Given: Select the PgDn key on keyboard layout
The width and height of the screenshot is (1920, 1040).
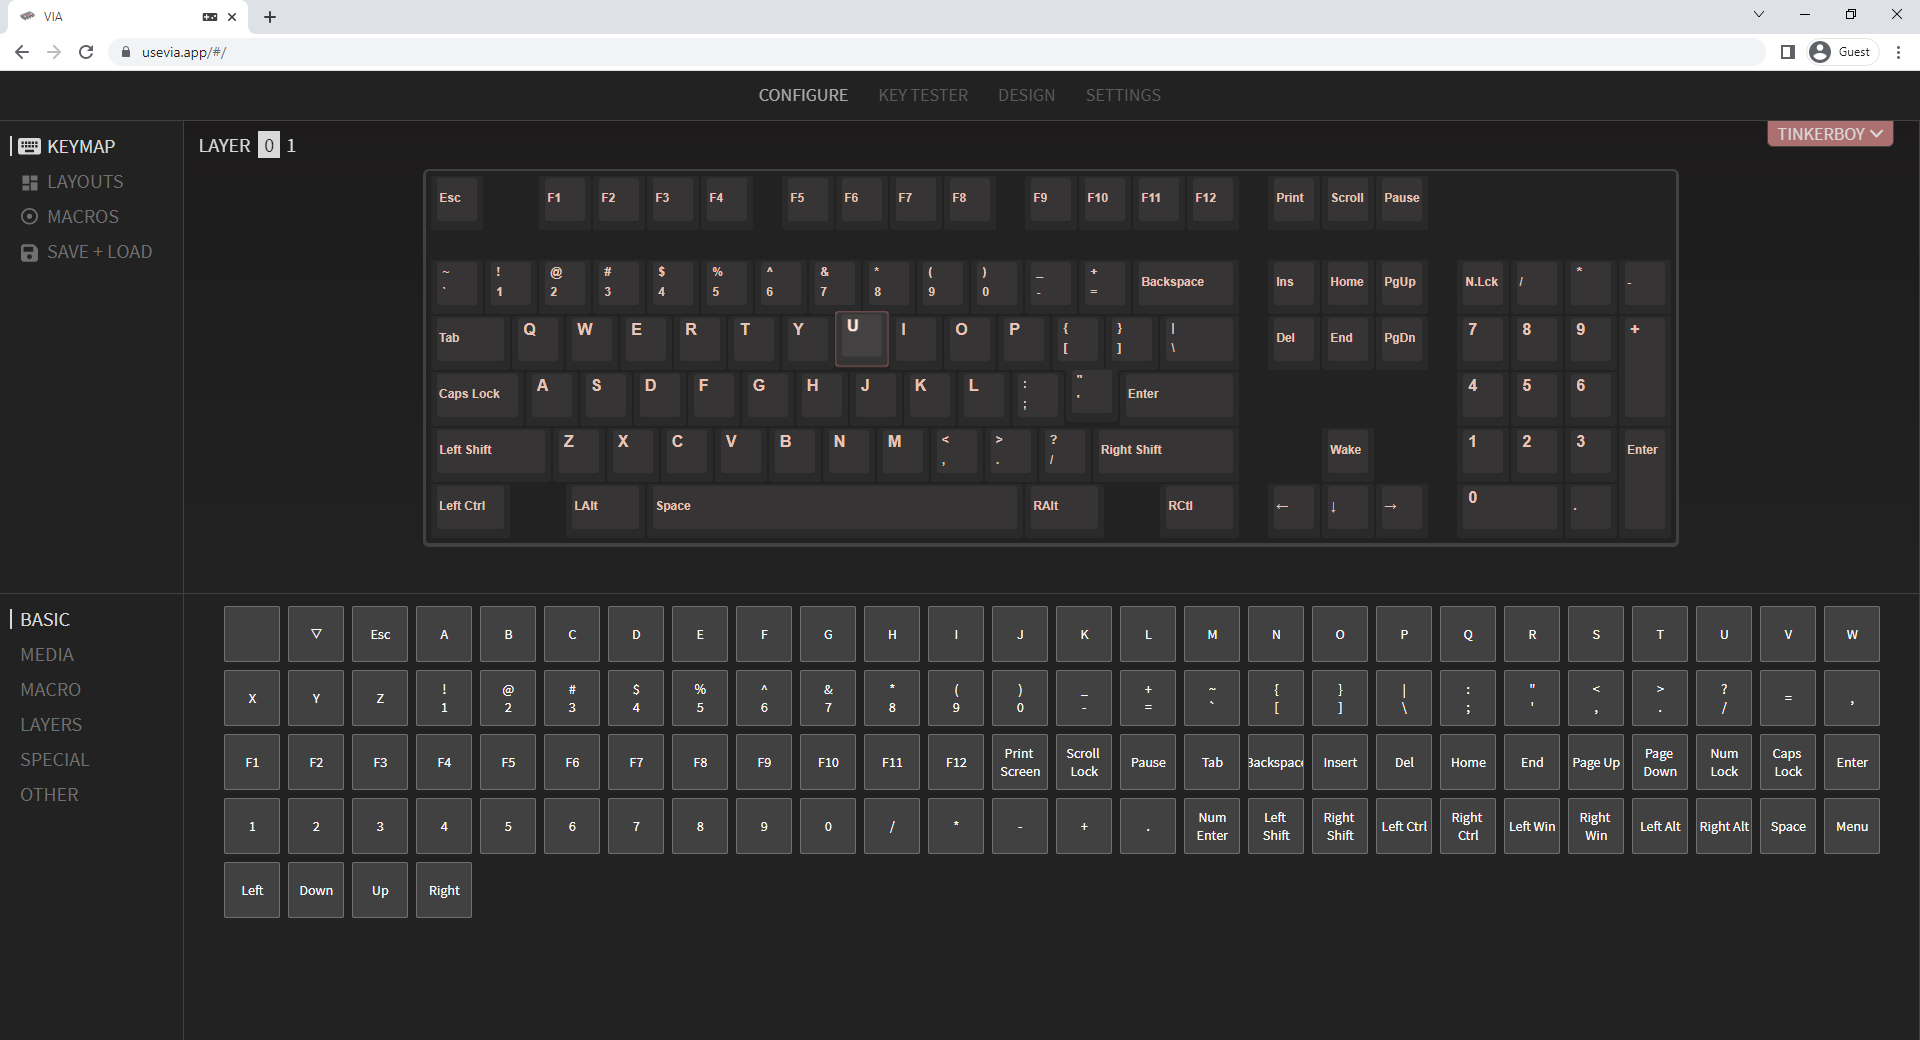Looking at the screenshot, I should pyautogui.click(x=1401, y=341).
